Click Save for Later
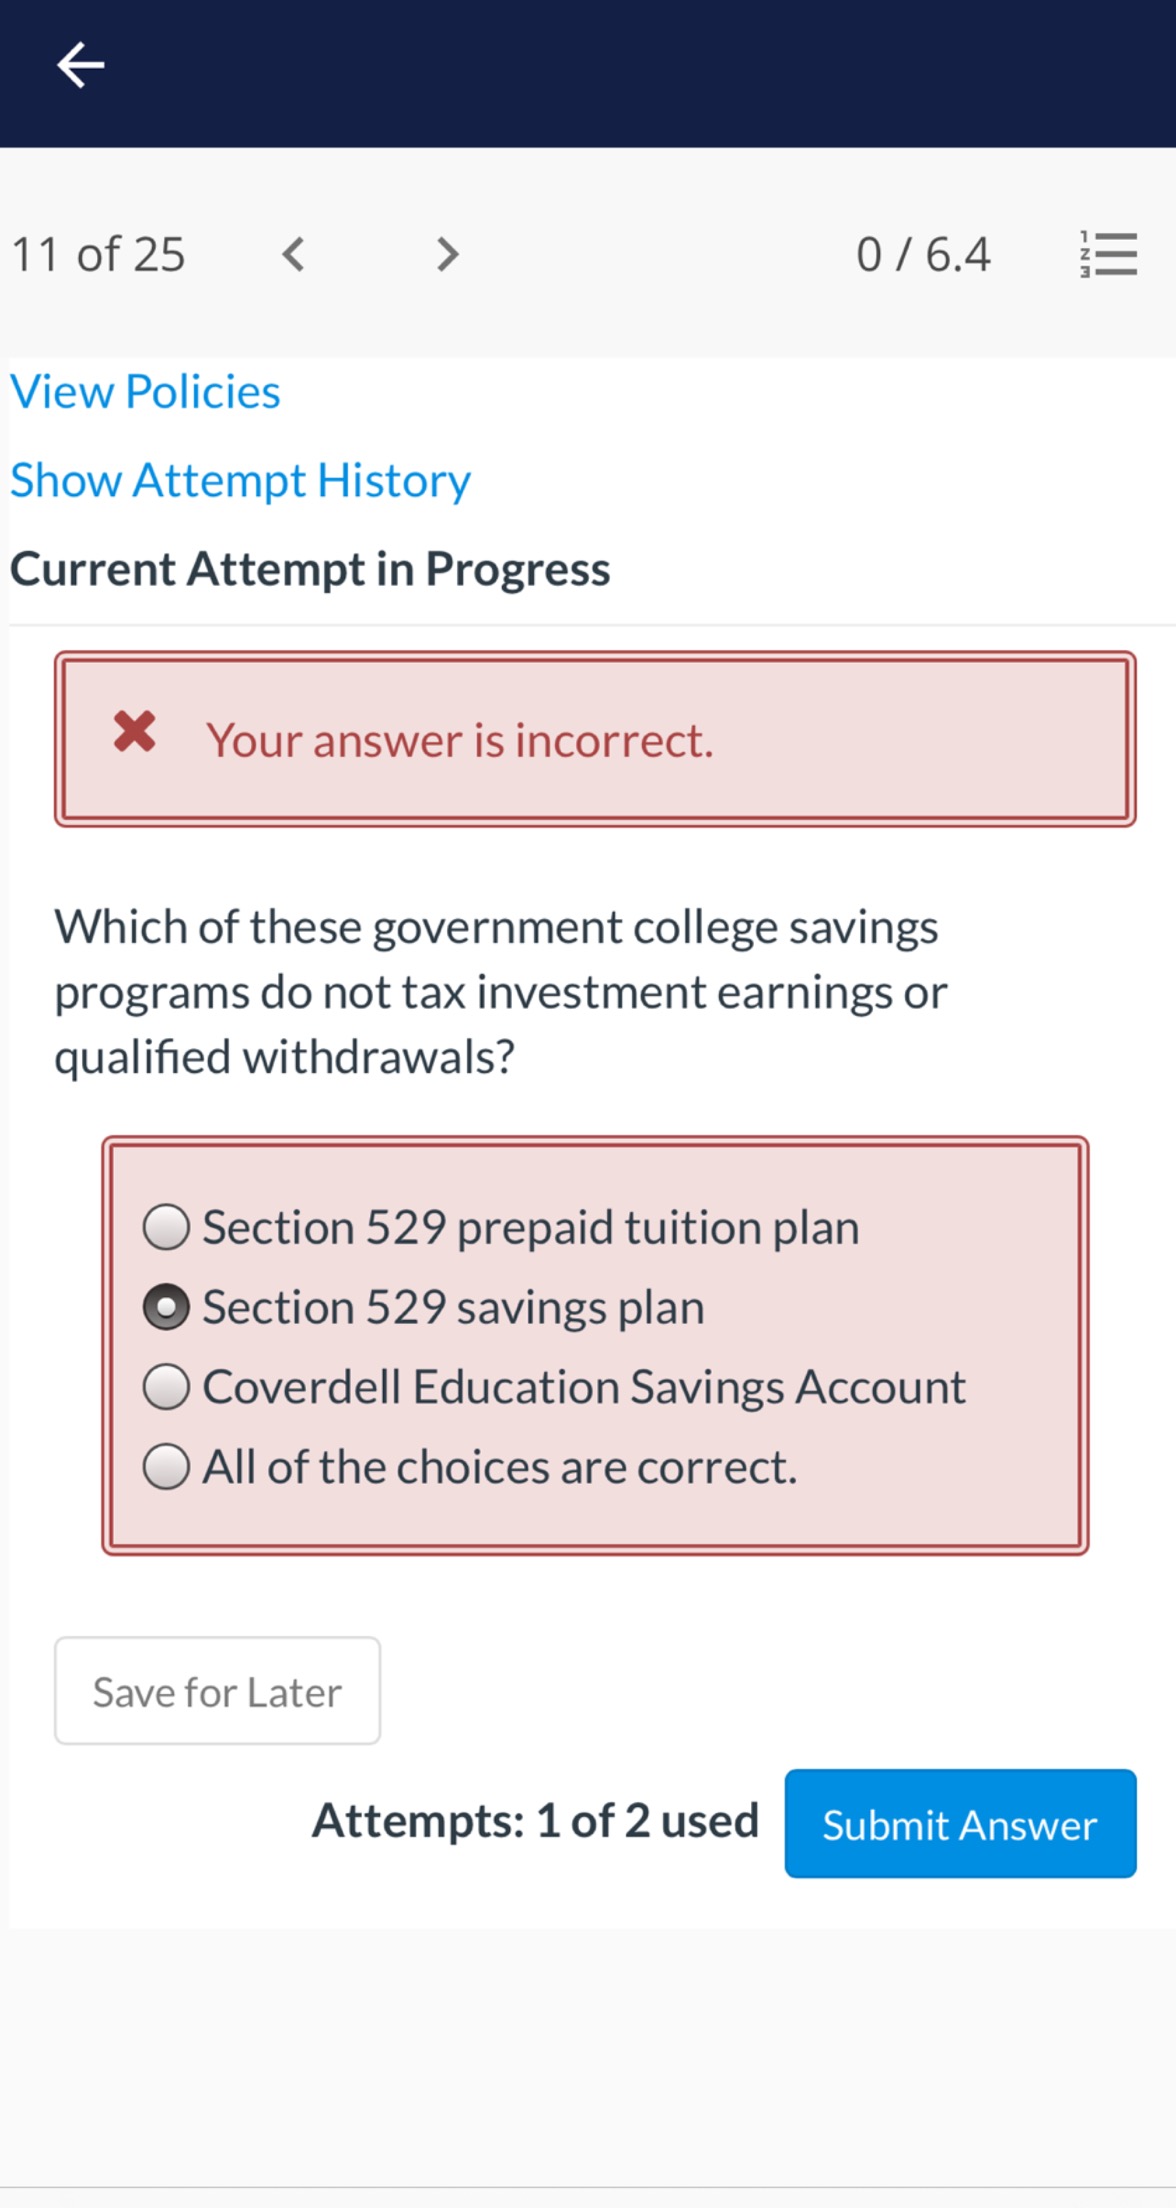The height and width of the screenshot is (2208, 1176). click(216, 1691)
